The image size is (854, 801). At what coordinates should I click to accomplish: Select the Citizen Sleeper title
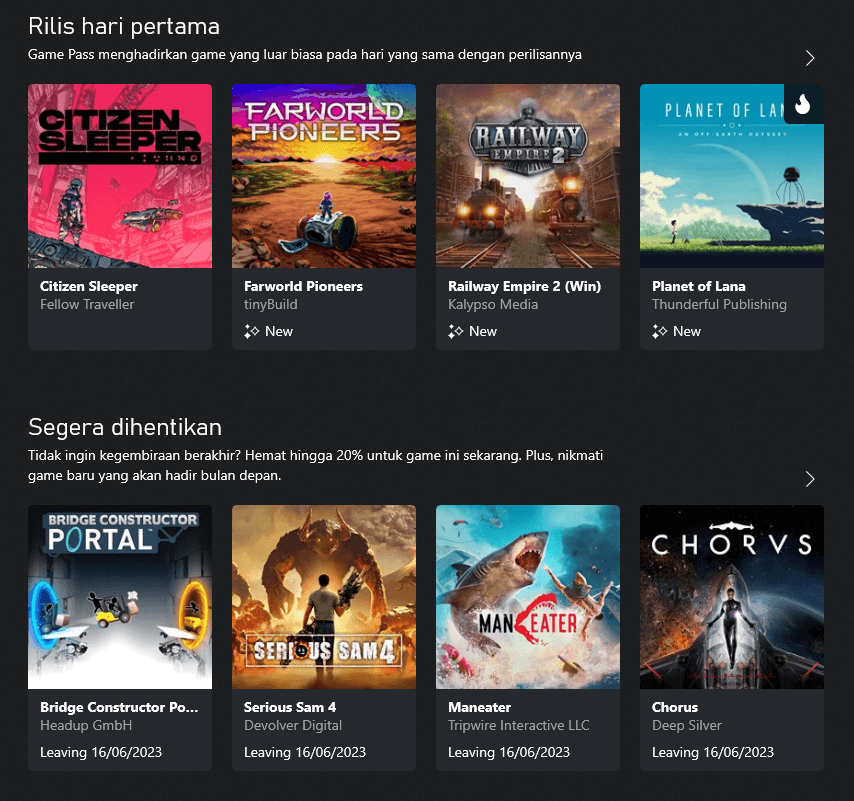point(89,286)
